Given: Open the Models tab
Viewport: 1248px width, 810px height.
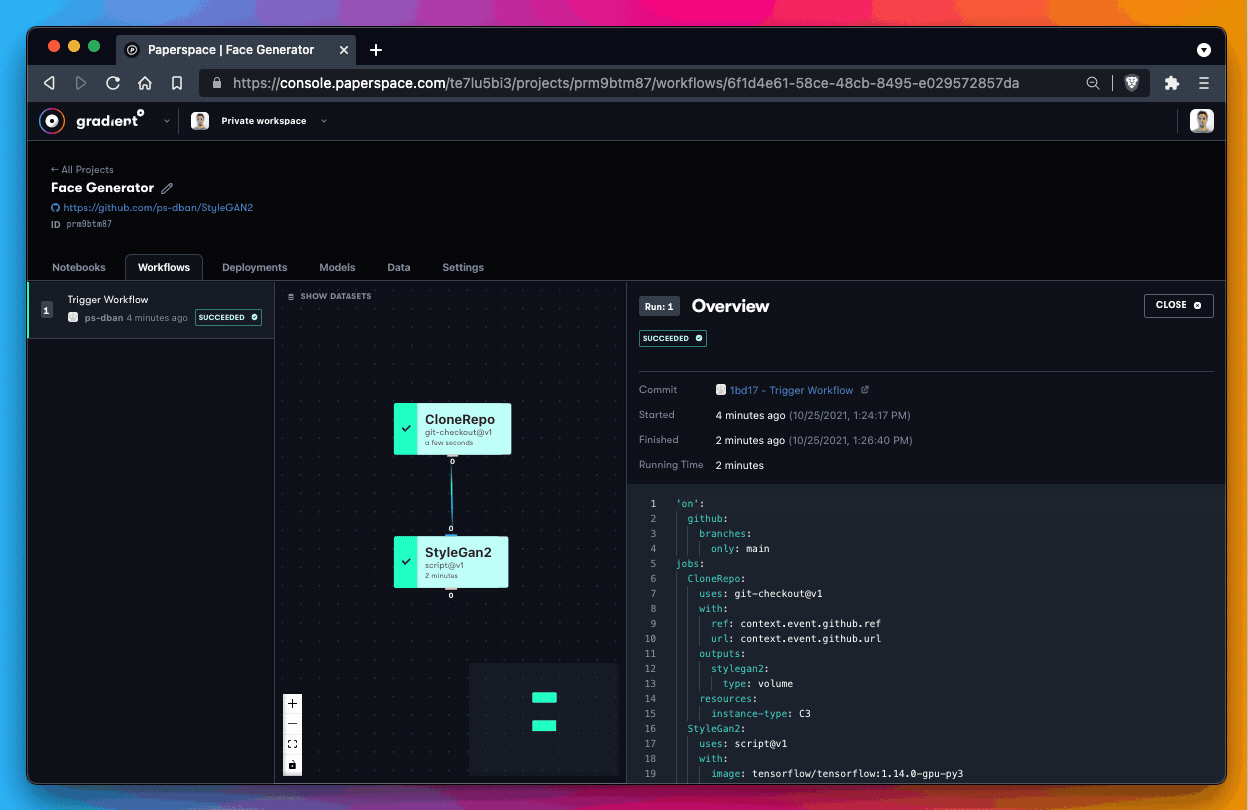Looking at the screenshot, I should tap(337, 267).
